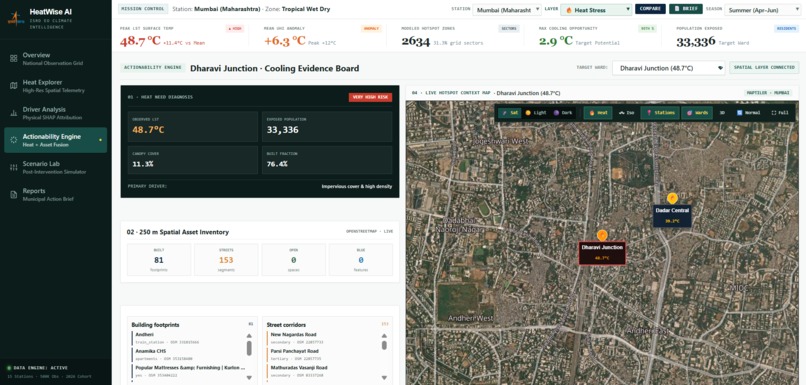Image resolution: width=806 pixels, height=385 pixels.
Task: Toggle the Heat map overlay
Action: tap(598, 113)
